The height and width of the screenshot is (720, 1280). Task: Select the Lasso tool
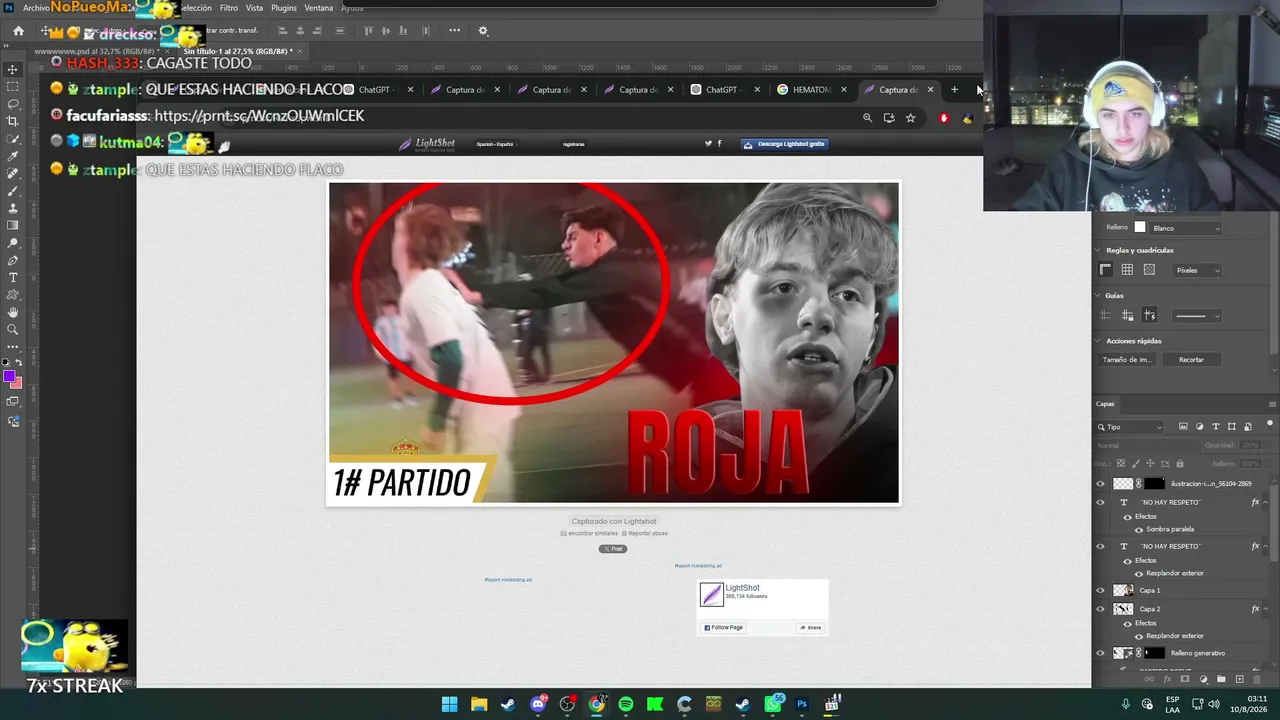pos(13,104)
